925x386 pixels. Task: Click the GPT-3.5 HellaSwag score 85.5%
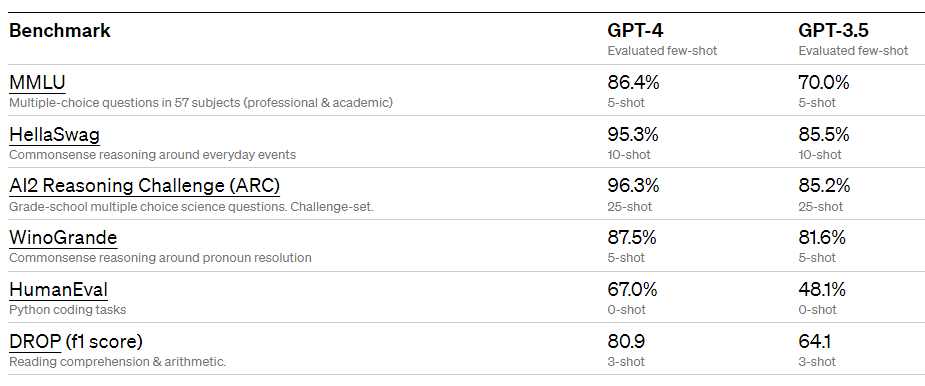824,135
